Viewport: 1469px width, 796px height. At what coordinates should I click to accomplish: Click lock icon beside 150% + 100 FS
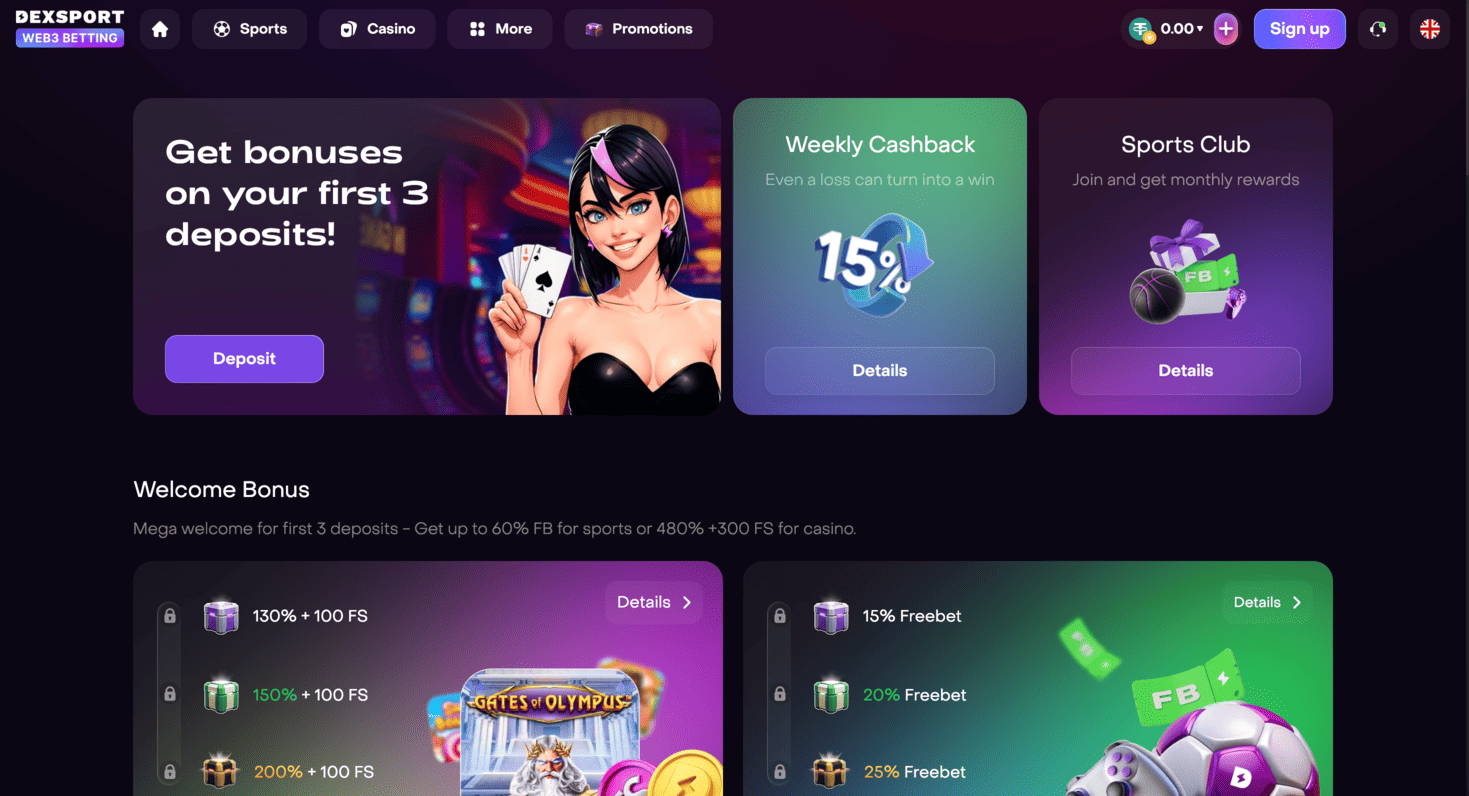(x=170, y=694)
